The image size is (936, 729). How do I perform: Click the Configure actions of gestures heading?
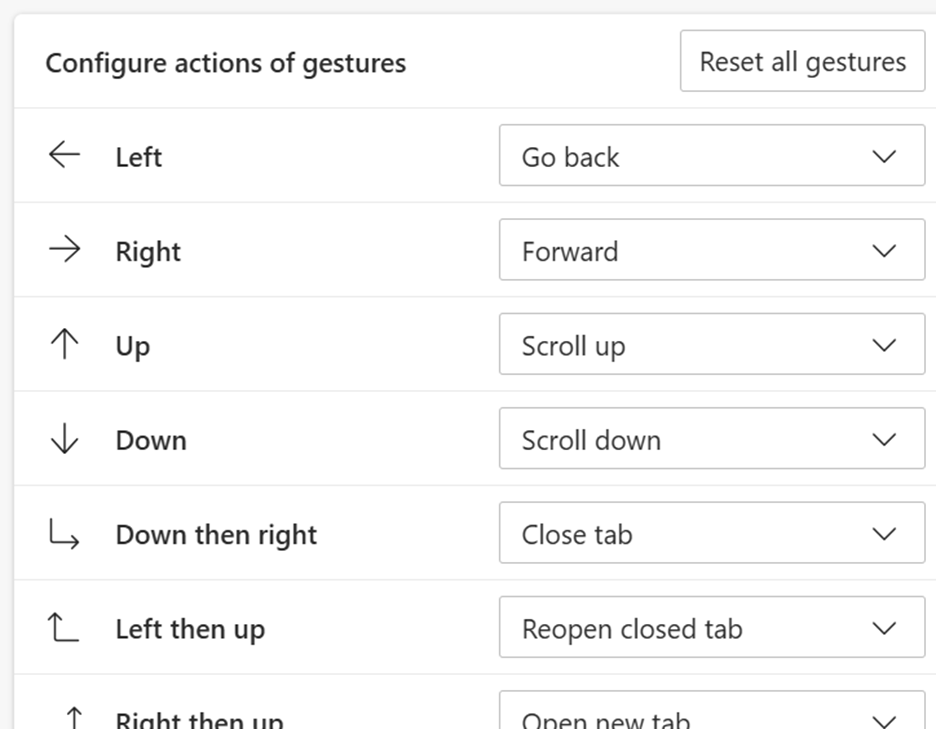[x=226, y=63]
